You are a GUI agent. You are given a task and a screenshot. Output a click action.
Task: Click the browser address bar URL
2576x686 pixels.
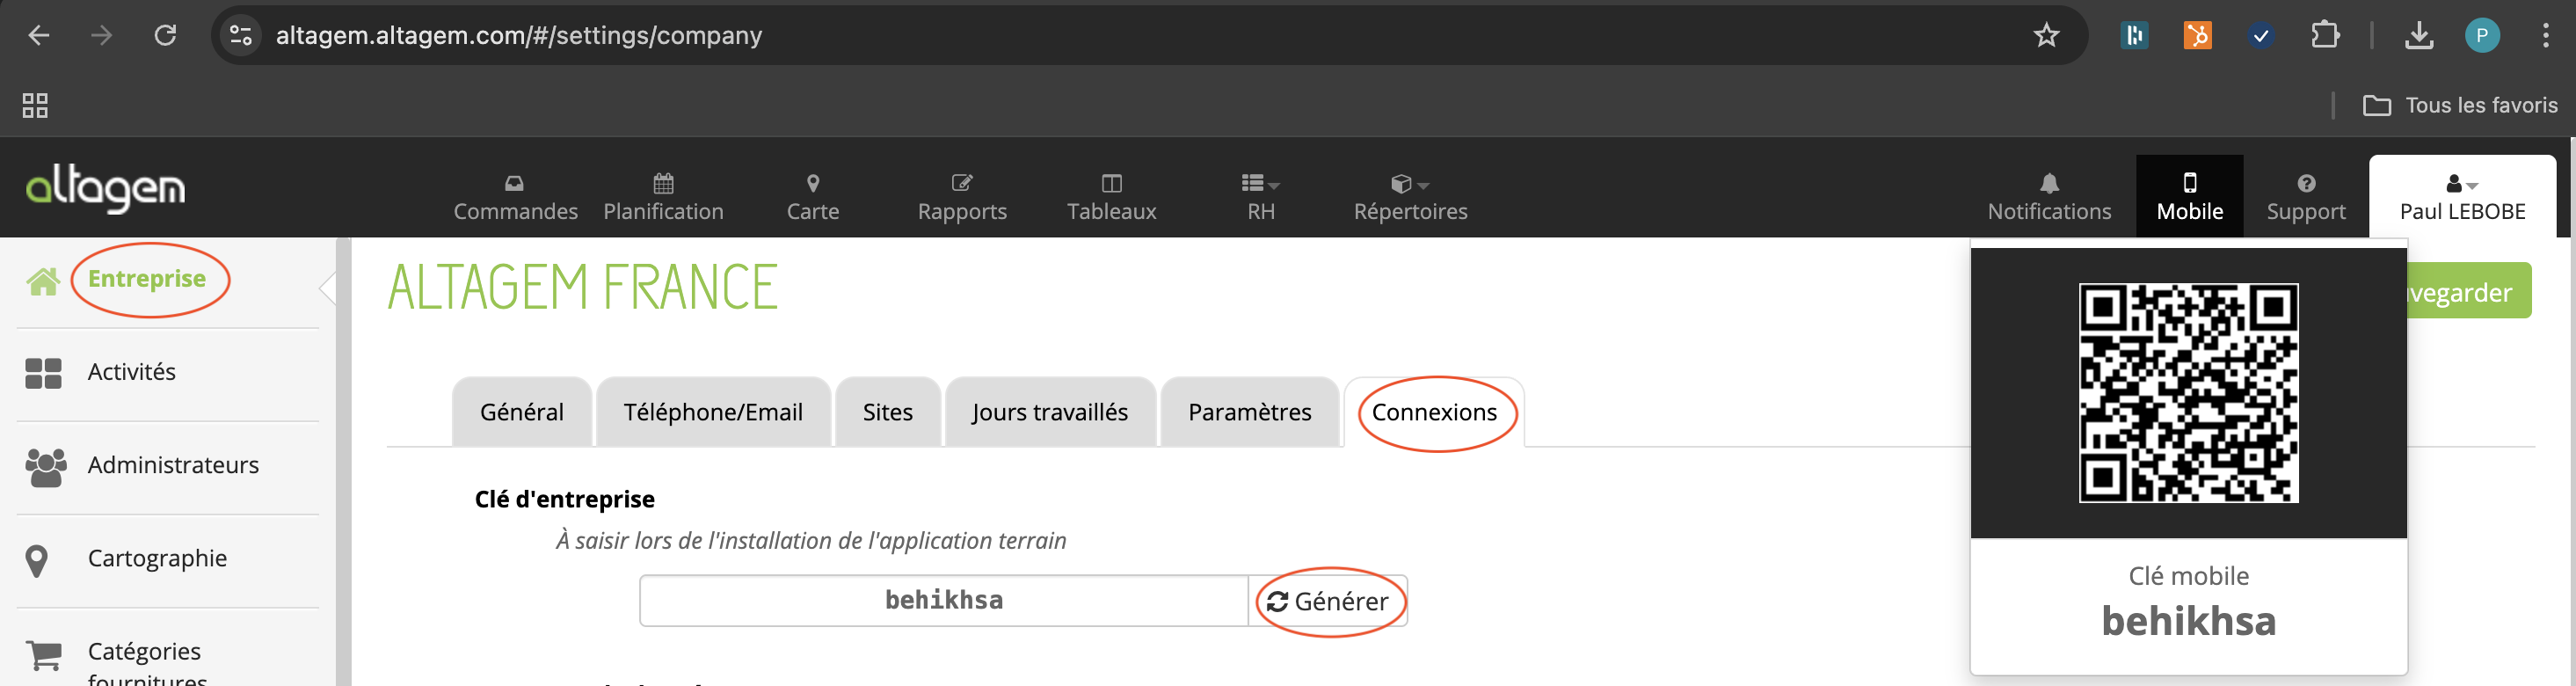[x=518, y=35]
